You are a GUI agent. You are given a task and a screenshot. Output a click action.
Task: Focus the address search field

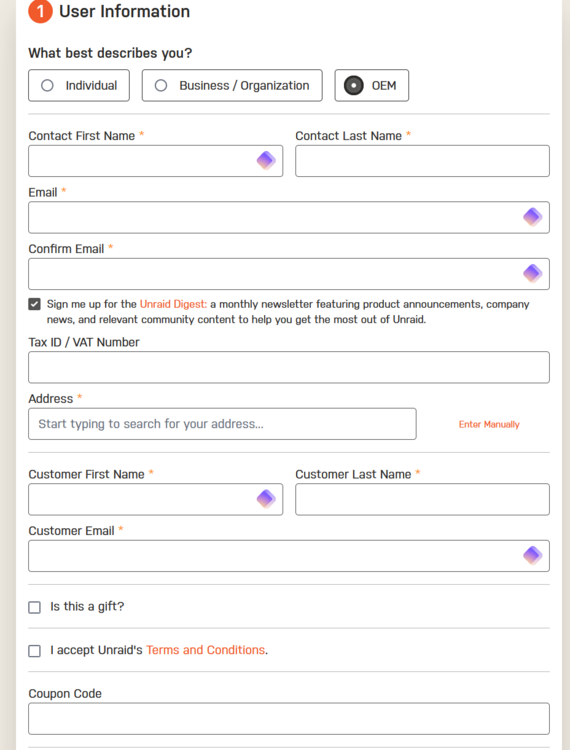click(222, 424)
